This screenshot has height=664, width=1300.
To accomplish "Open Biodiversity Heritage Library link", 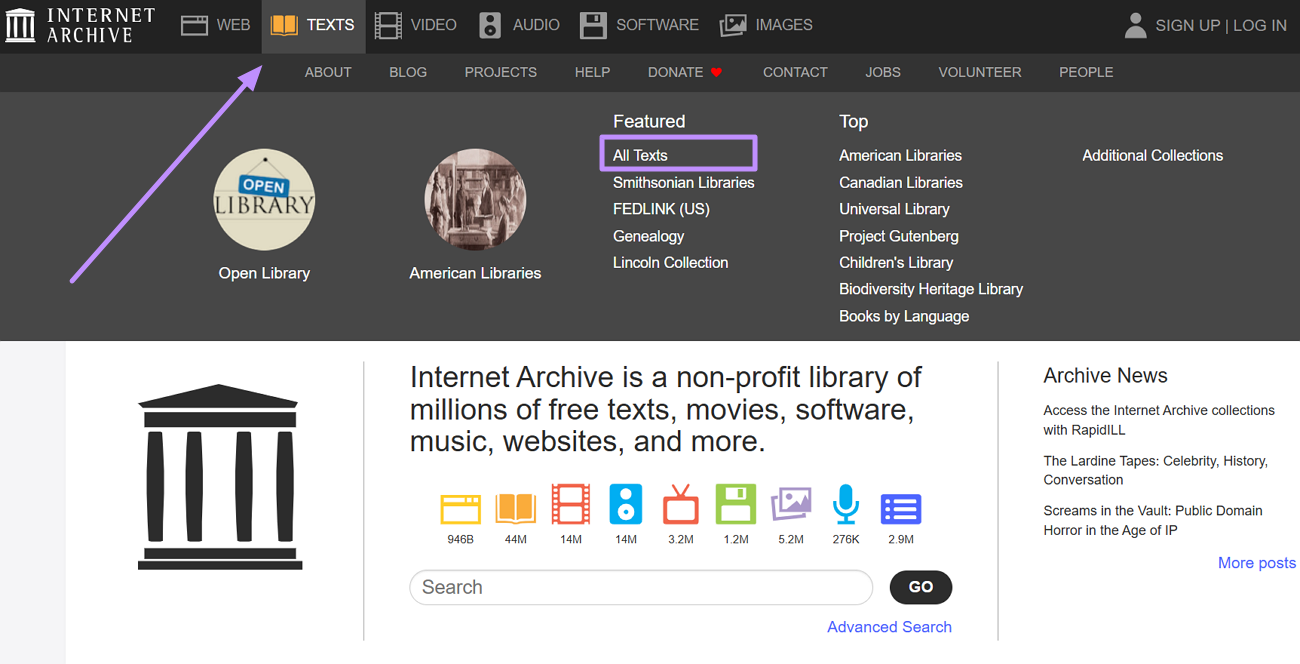I will tap(931, 289).
